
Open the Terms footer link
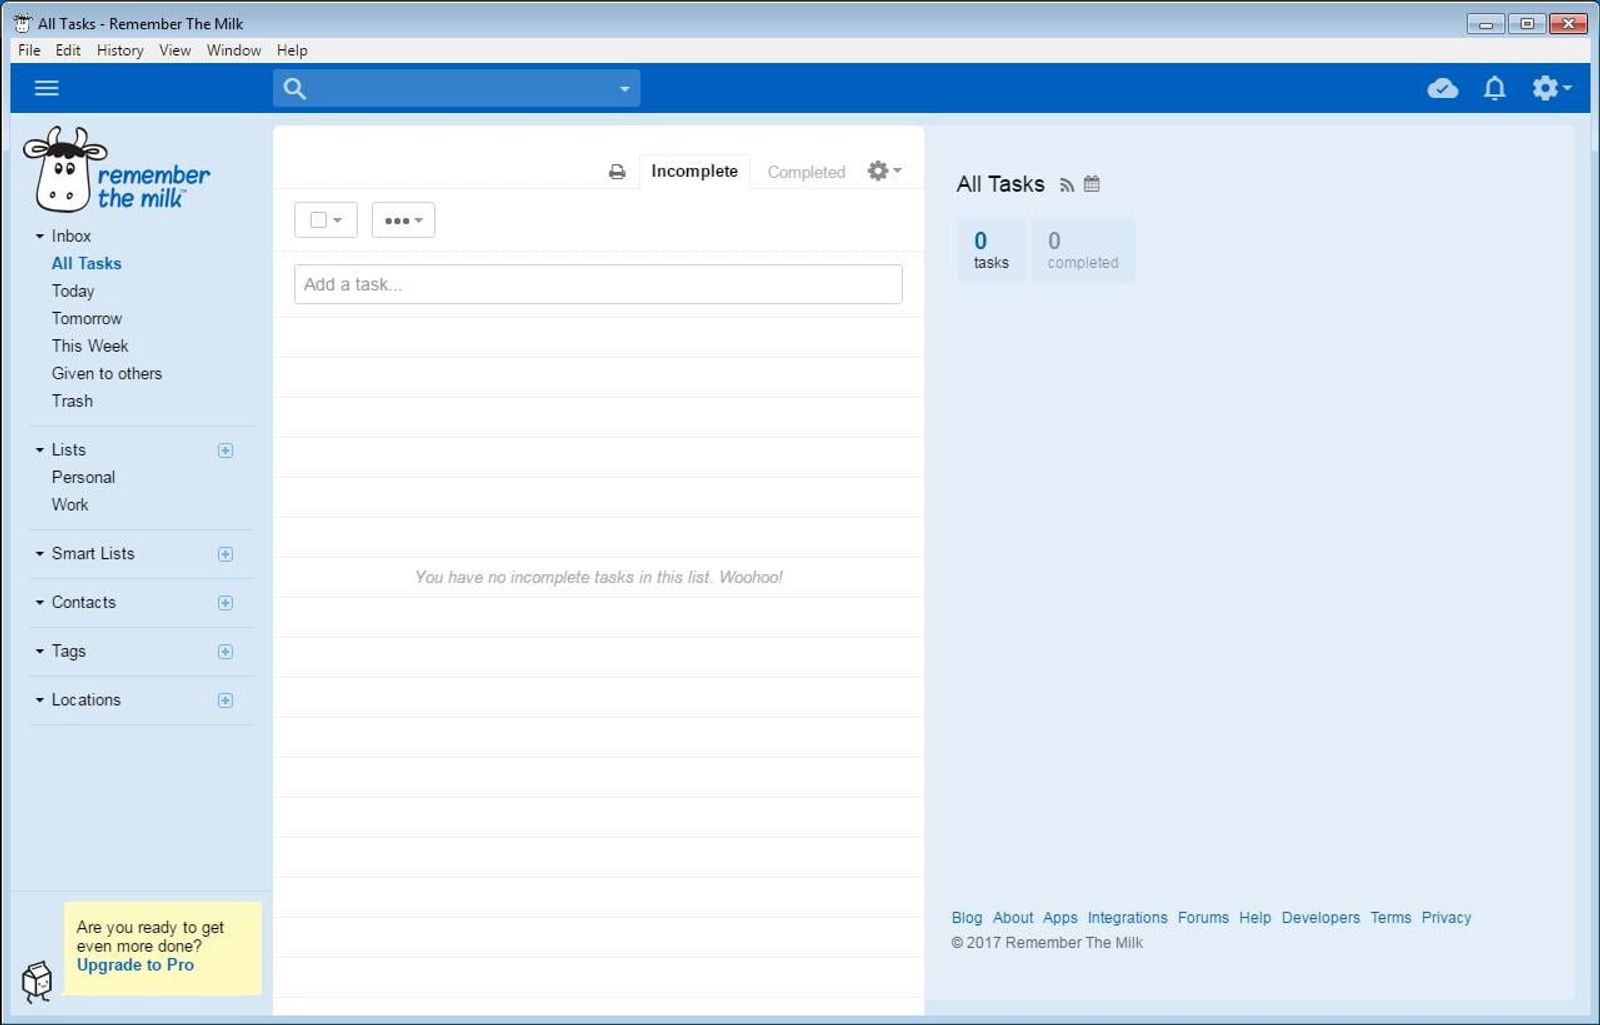point(1391,918)
